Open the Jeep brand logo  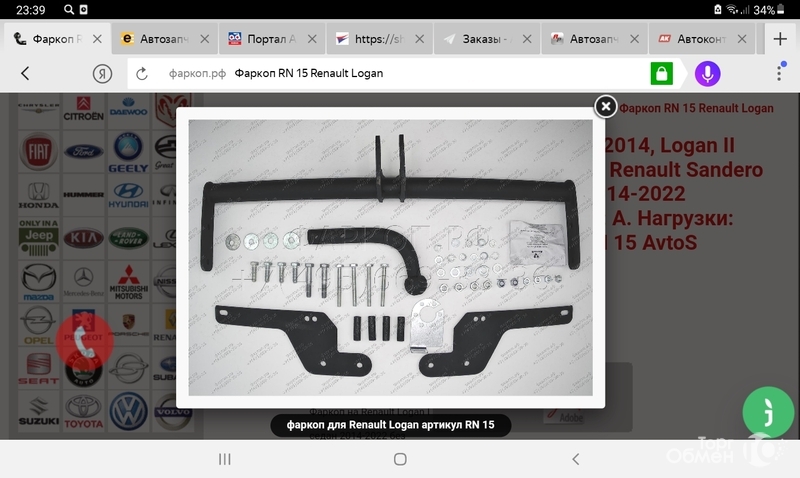pyautogui.click(x=38, y=238)
